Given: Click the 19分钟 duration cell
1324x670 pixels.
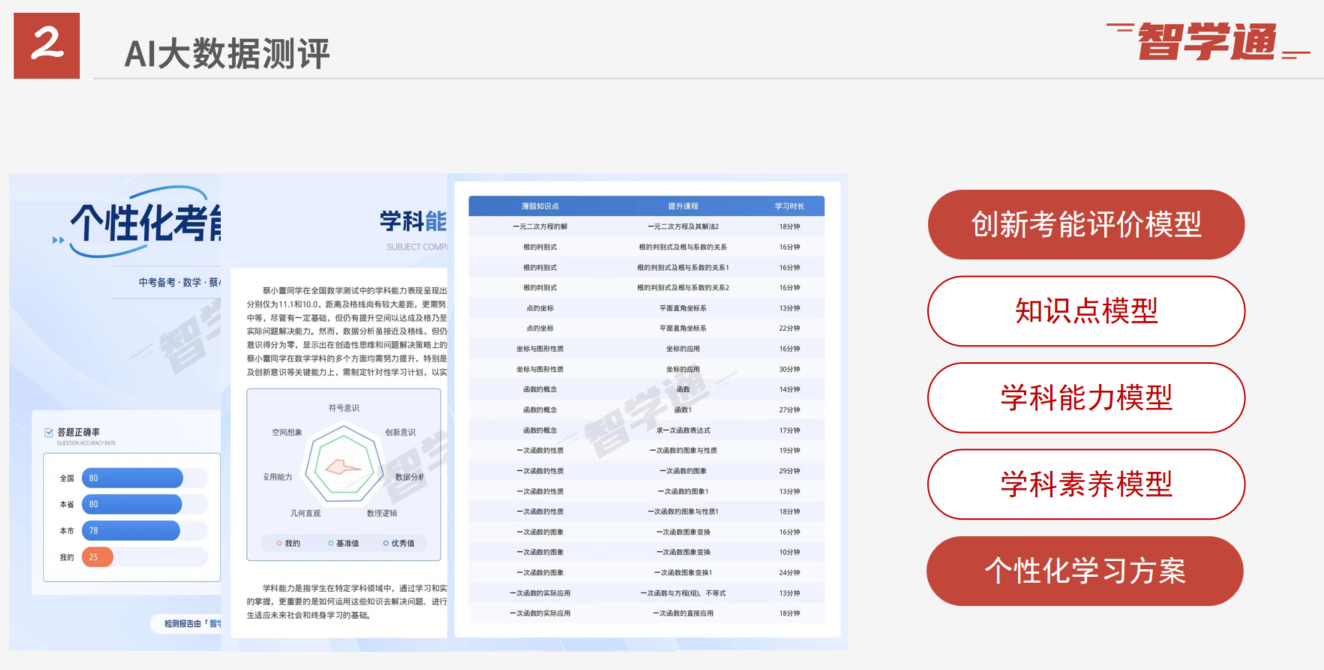Looking at the screenshot, I should pos(789,450).
